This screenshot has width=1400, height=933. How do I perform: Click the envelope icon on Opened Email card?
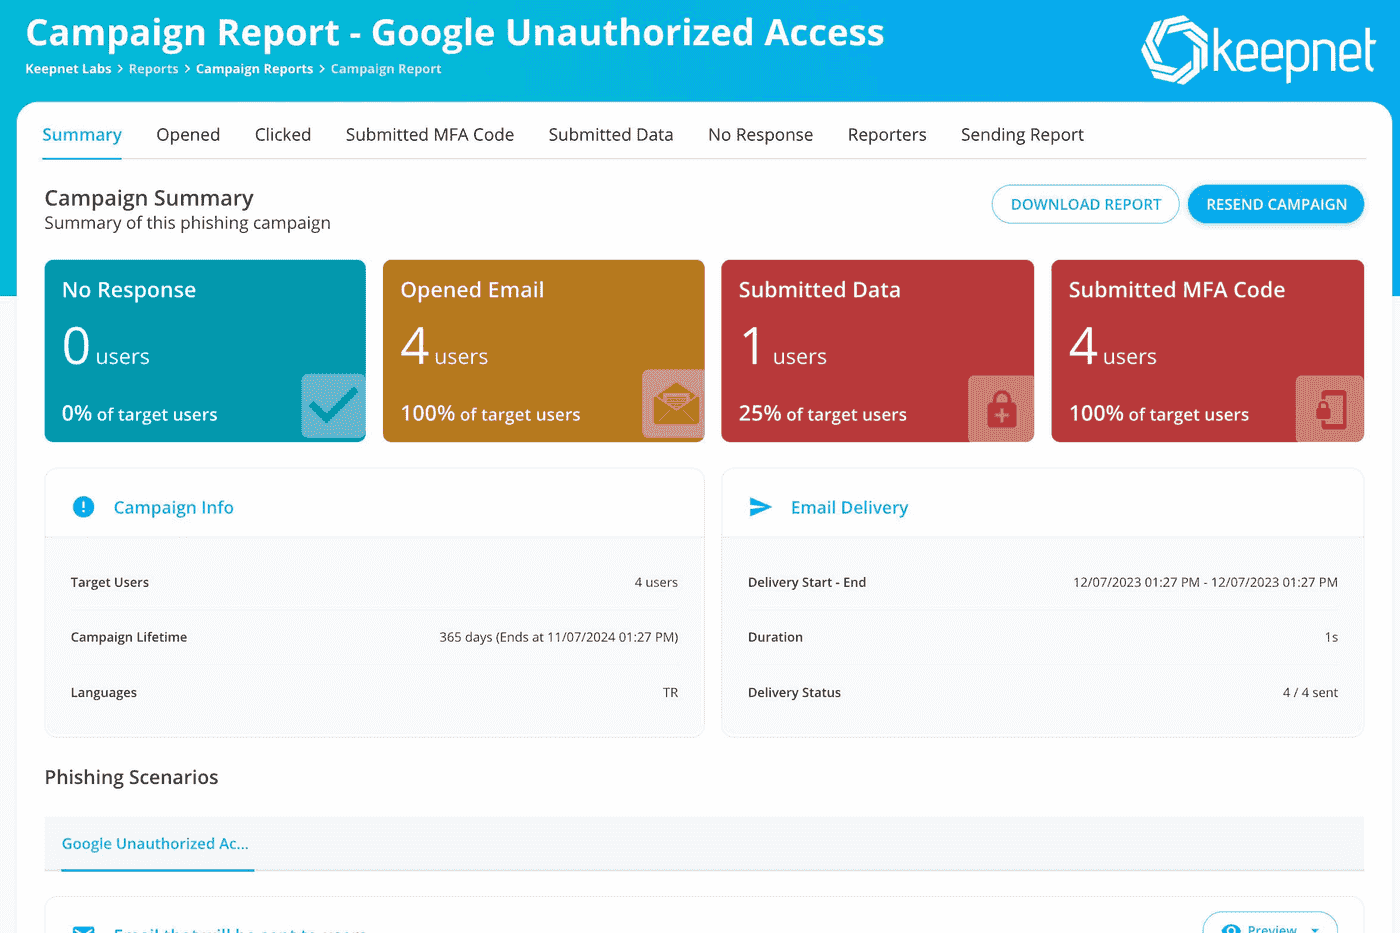pyautogui.click(x=673, y=404)
